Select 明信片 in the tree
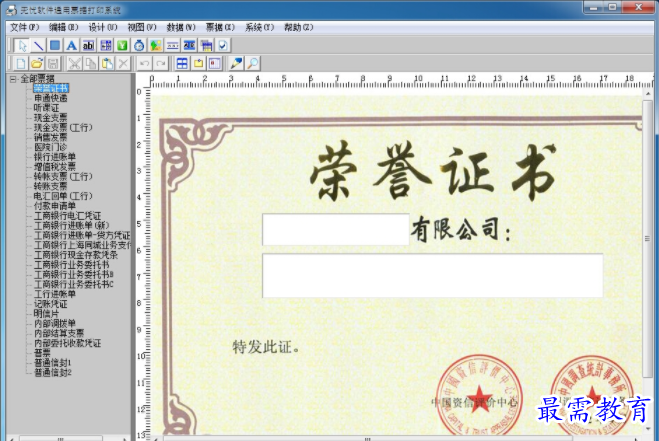659x441 pixels. point(46,314)
